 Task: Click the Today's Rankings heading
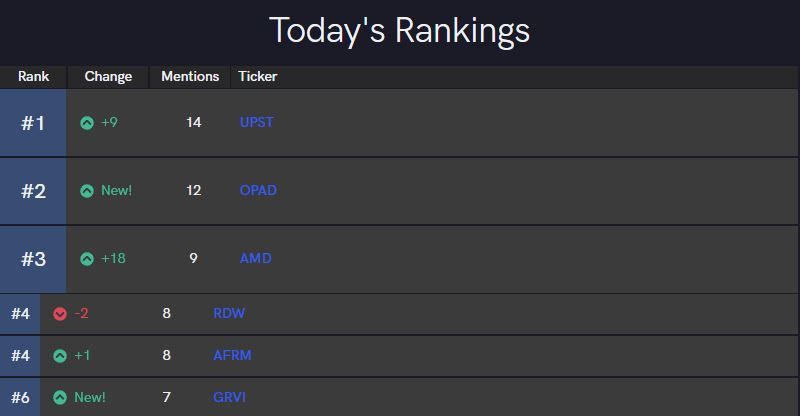pos(399,30)
